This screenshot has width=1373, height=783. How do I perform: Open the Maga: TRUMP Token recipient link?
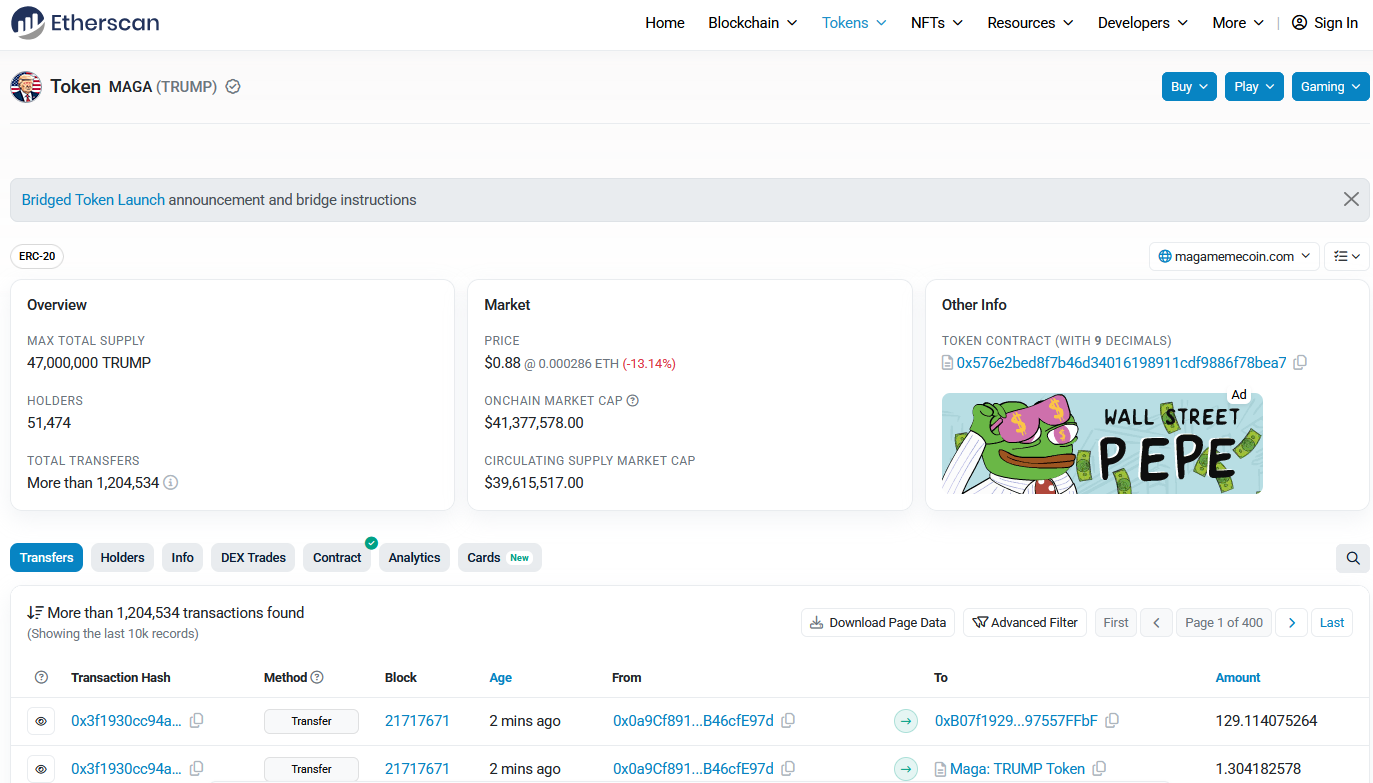(1017, 768)
